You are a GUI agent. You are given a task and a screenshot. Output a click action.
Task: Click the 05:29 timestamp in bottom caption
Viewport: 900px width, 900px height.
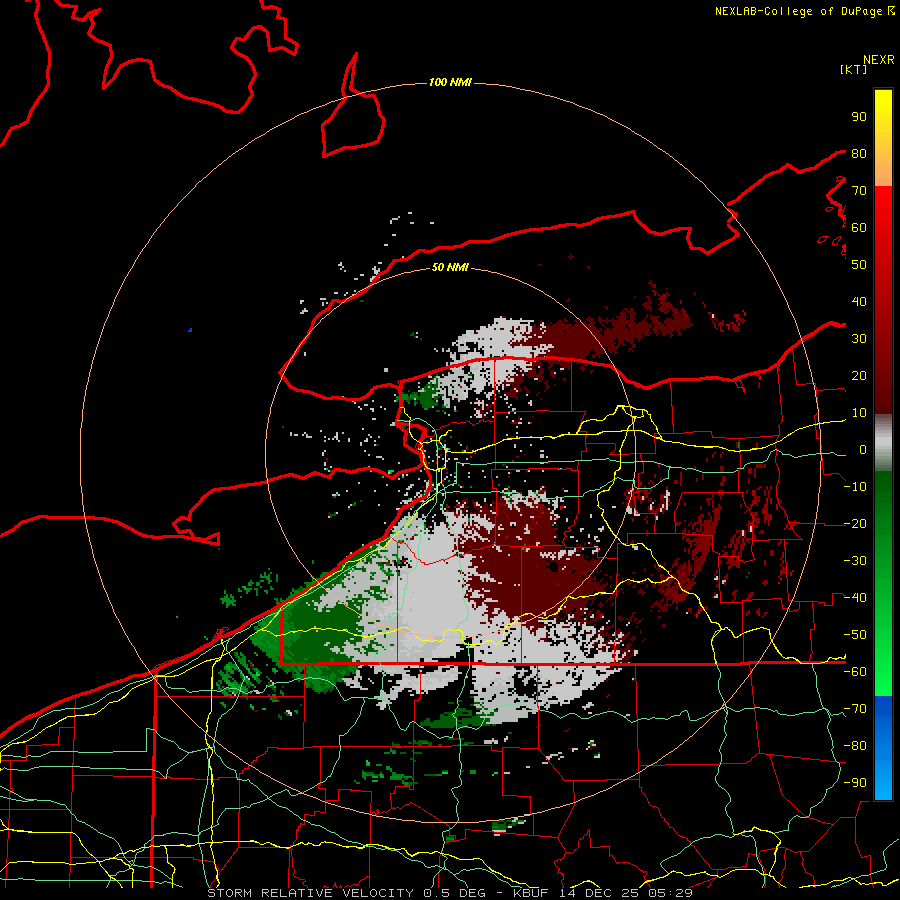pos(670,893)
